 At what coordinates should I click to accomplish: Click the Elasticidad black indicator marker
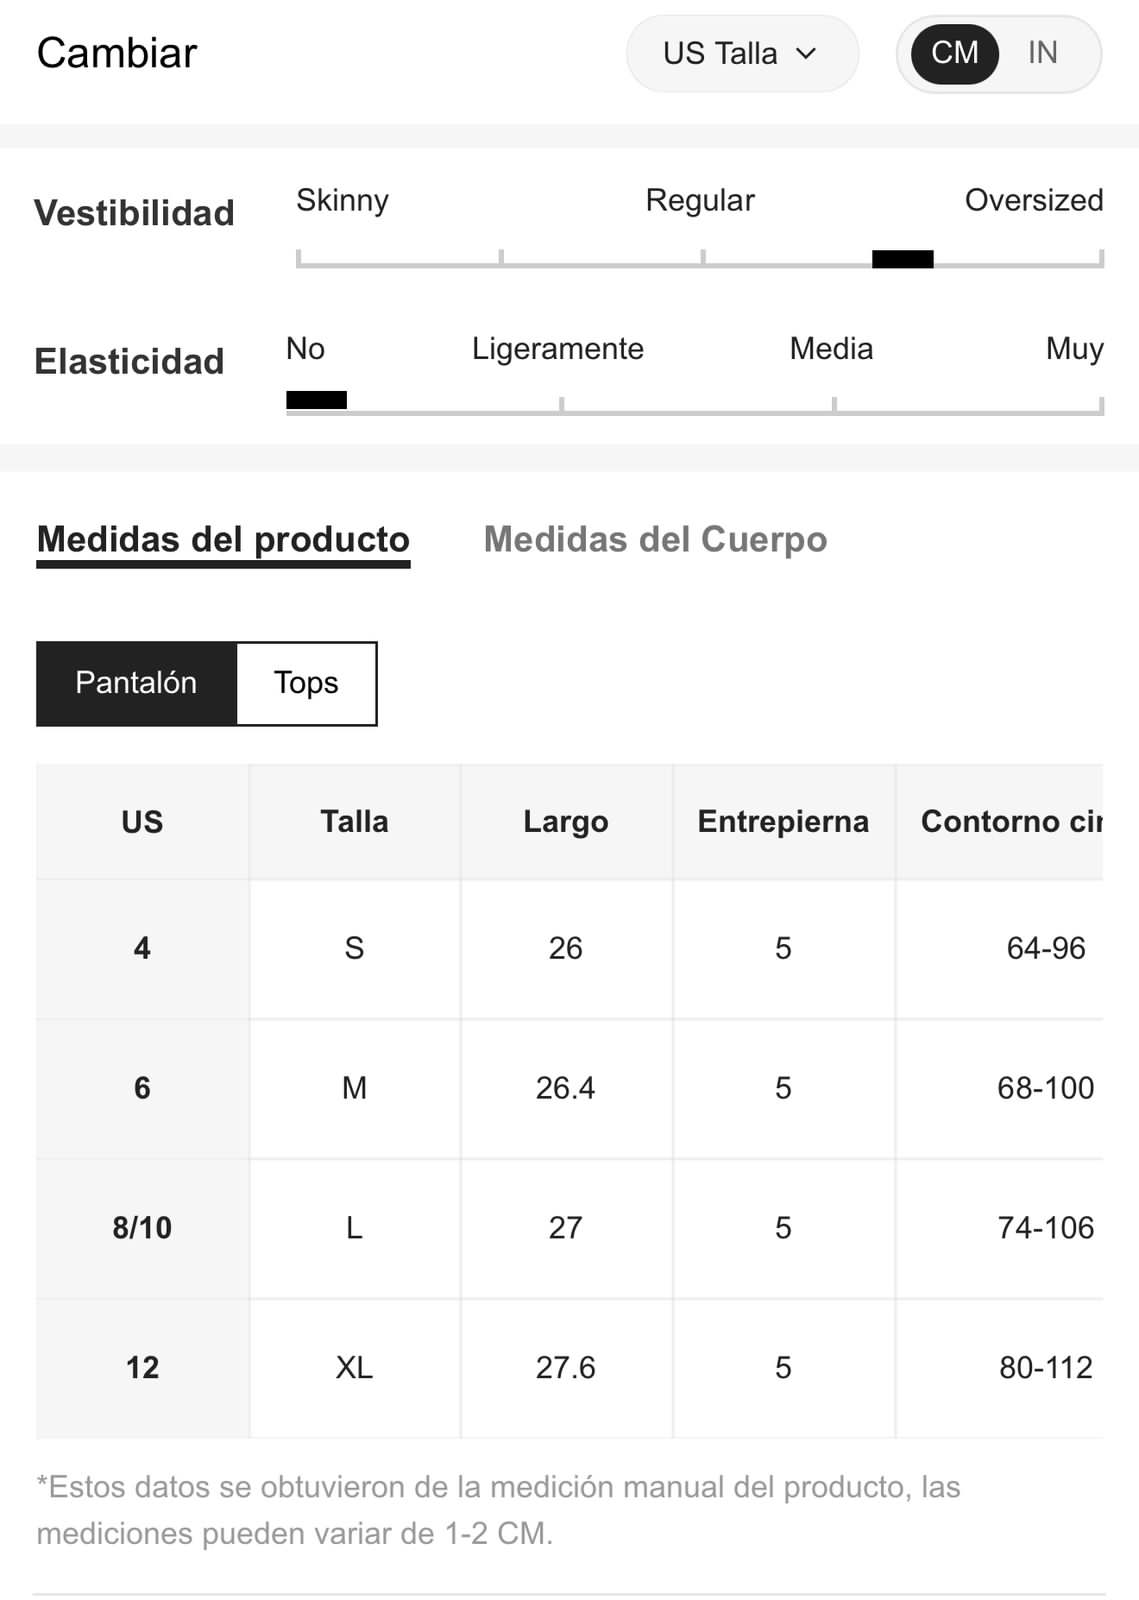point(316,400)
